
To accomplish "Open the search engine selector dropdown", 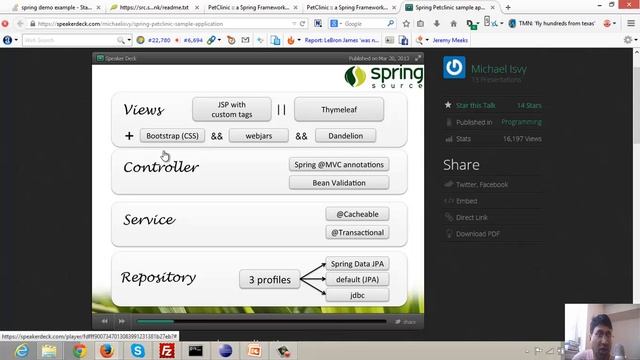I will click(x=336, y=24).
